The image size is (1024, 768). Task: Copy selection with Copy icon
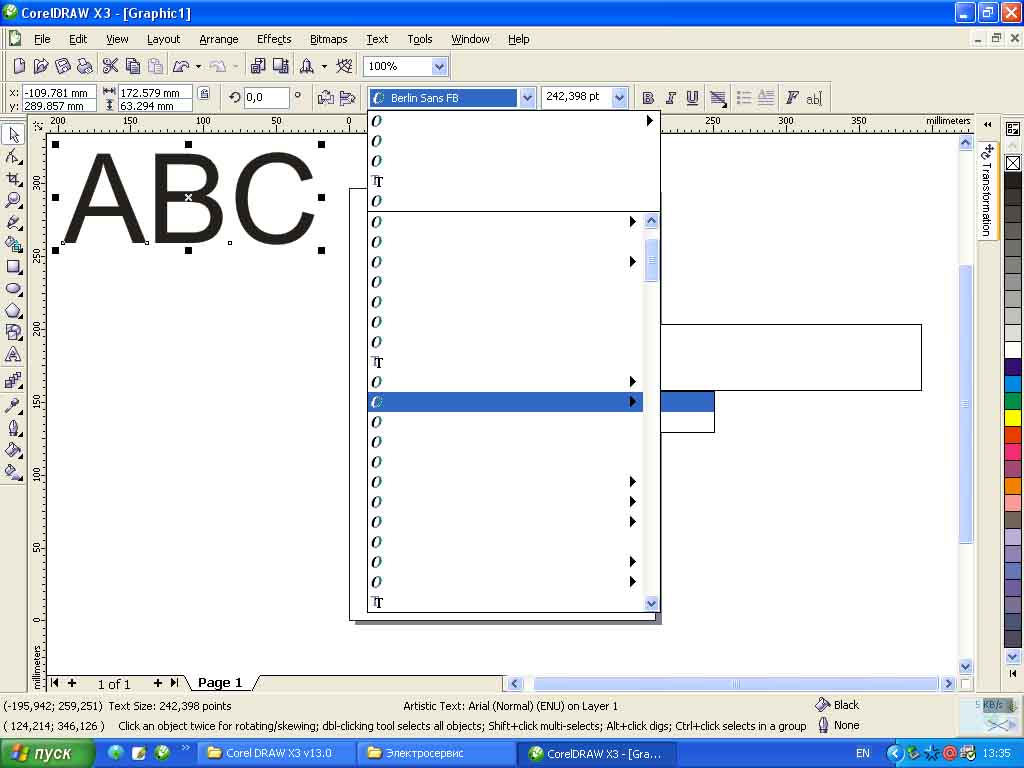coord(133,65)
